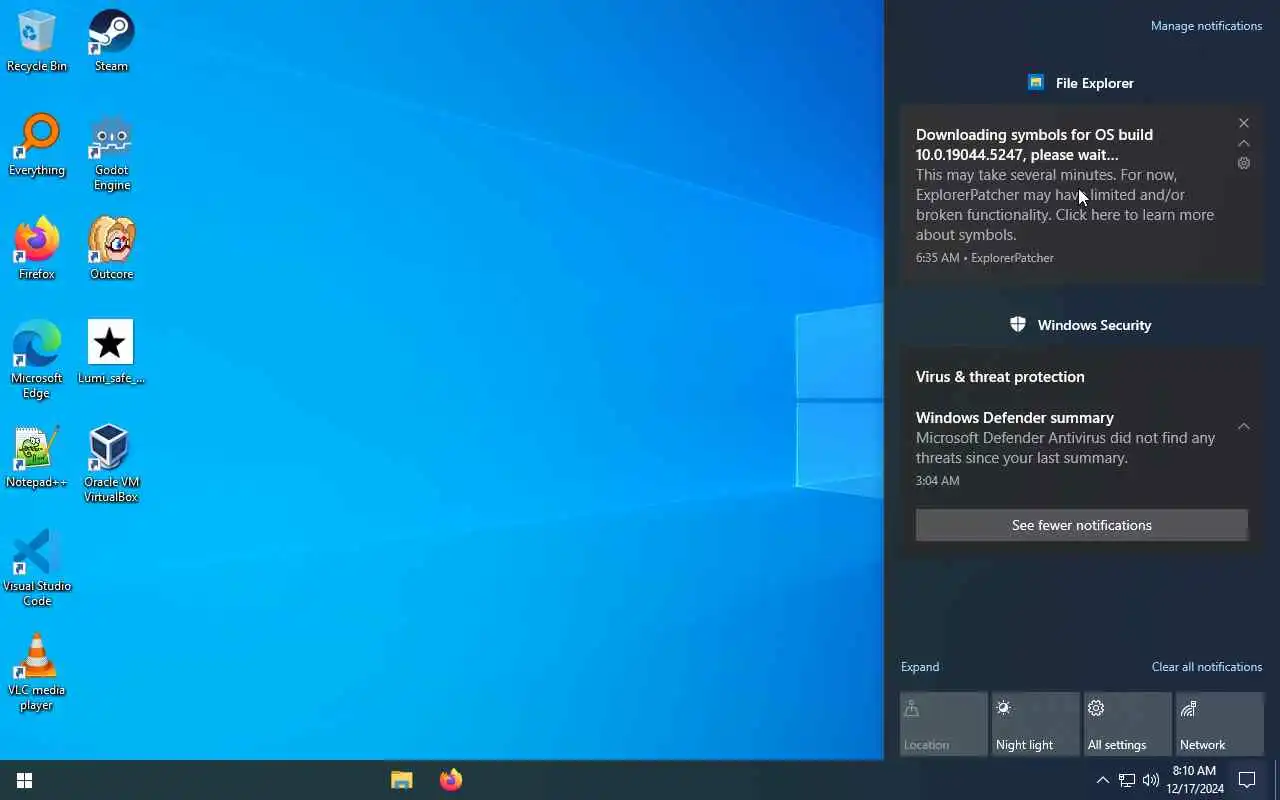Open the Downloading symbols notification body
Screen dimensions: 1280x800
pyautogui.click(x=1081, y=196)
